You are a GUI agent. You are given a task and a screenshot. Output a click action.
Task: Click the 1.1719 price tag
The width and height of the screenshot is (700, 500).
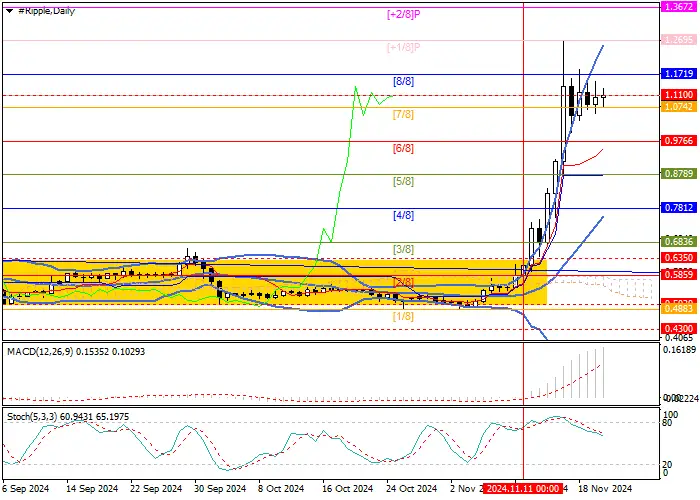pyautogui.click(x=679, y=74)
